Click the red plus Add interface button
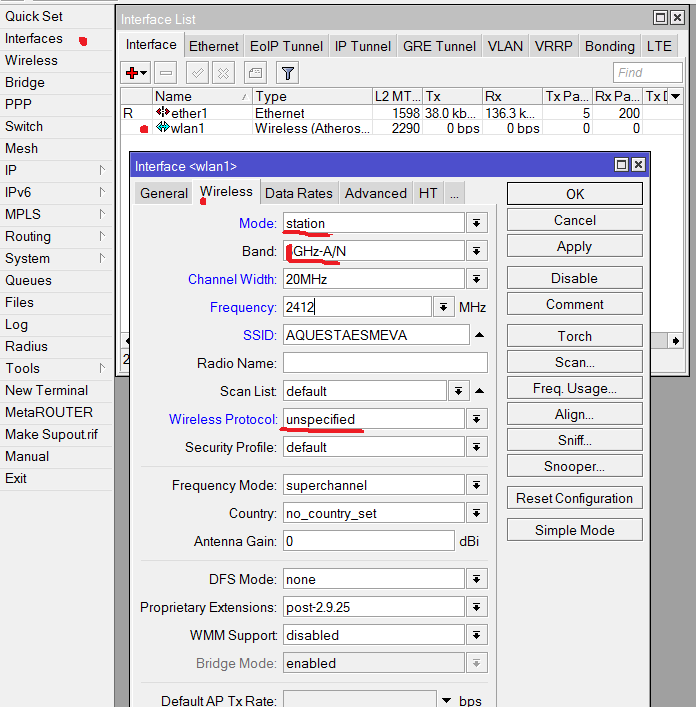 click(136, 73)
